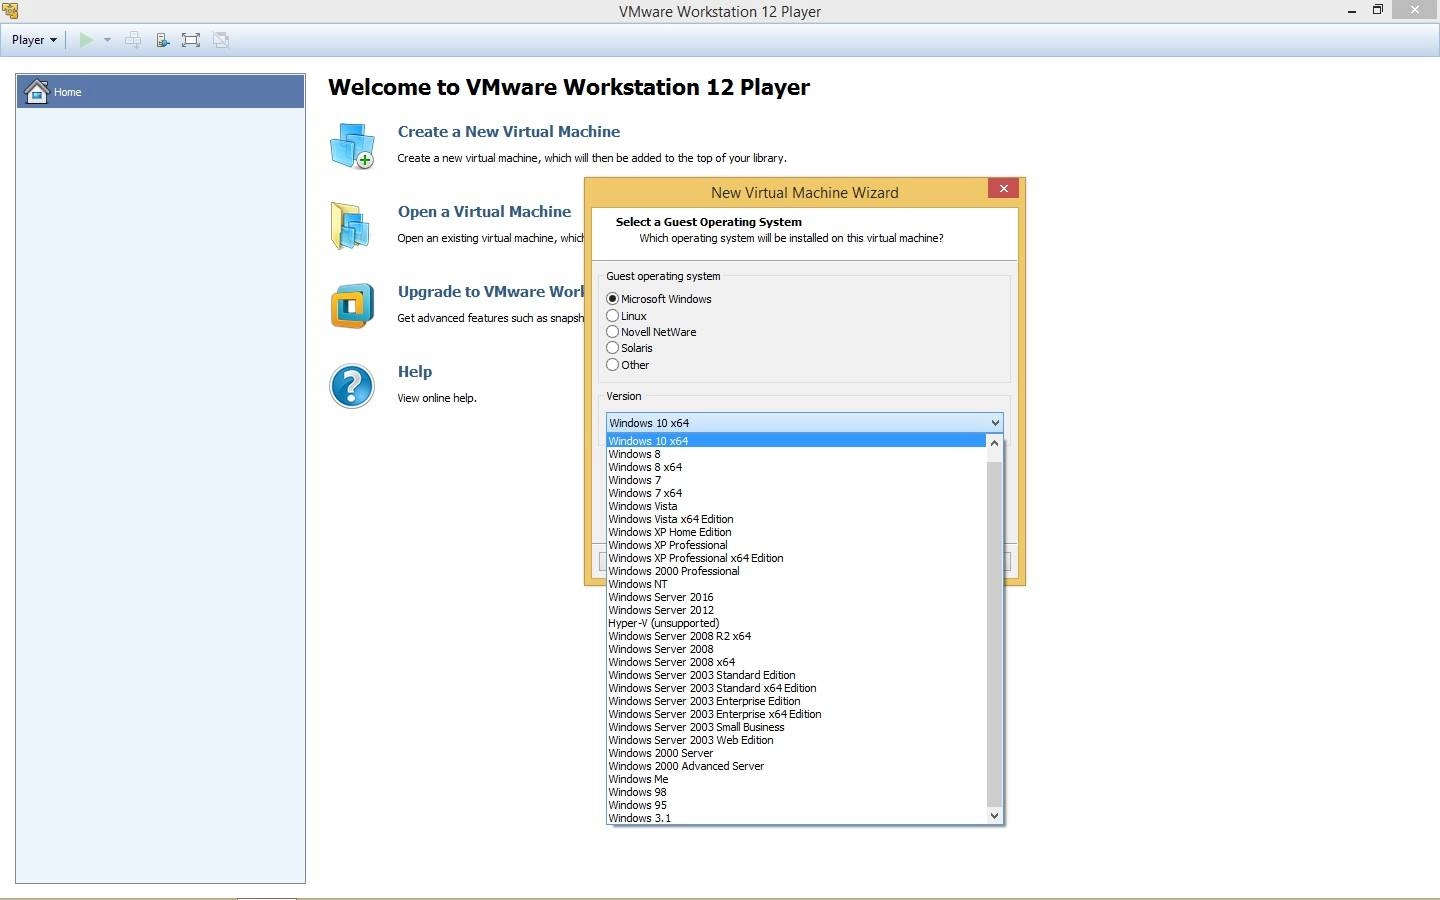Choose Windows Server 2008 x64
1440x900 pixels.
796,662
